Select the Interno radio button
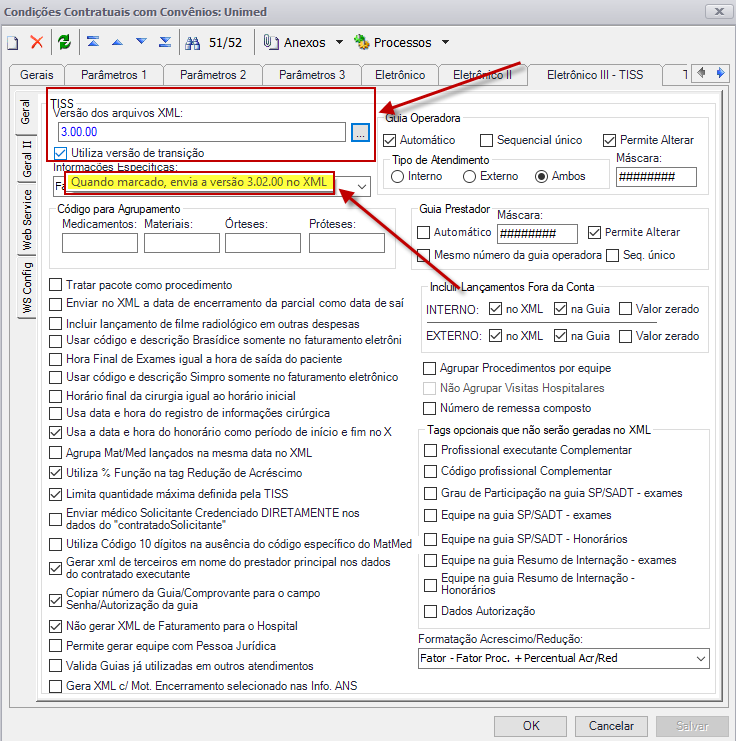This screenshot has height=741, width=736. click(x=398, y=176)
